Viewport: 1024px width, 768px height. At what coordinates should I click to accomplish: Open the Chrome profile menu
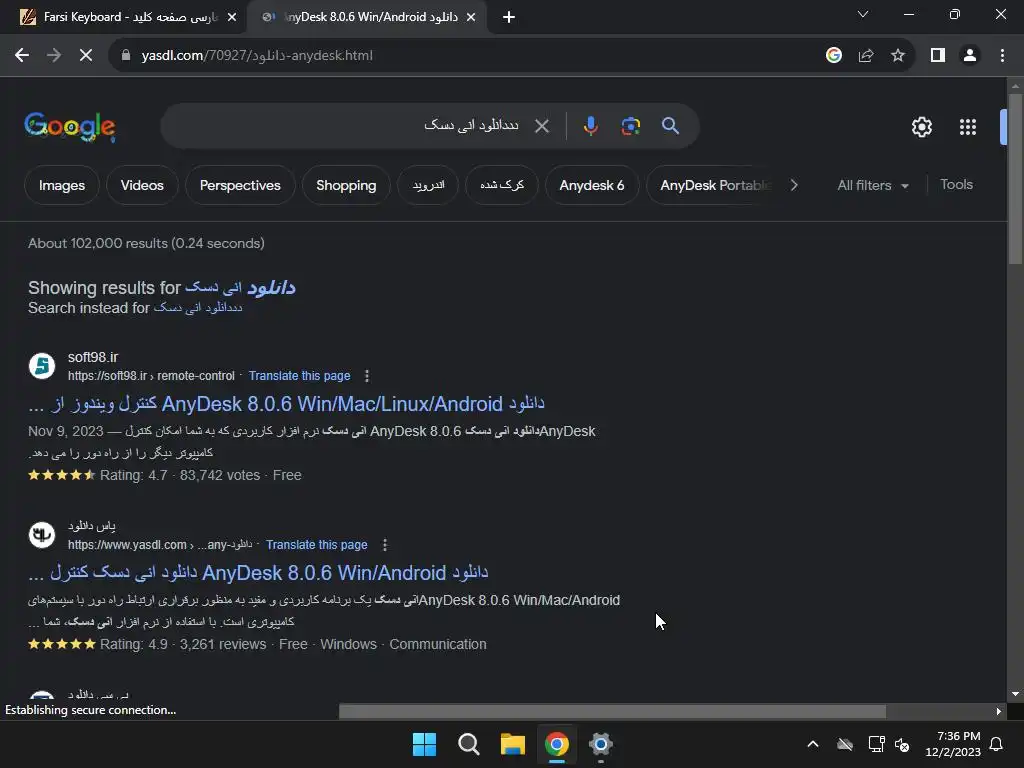click(x=970, y=56)
